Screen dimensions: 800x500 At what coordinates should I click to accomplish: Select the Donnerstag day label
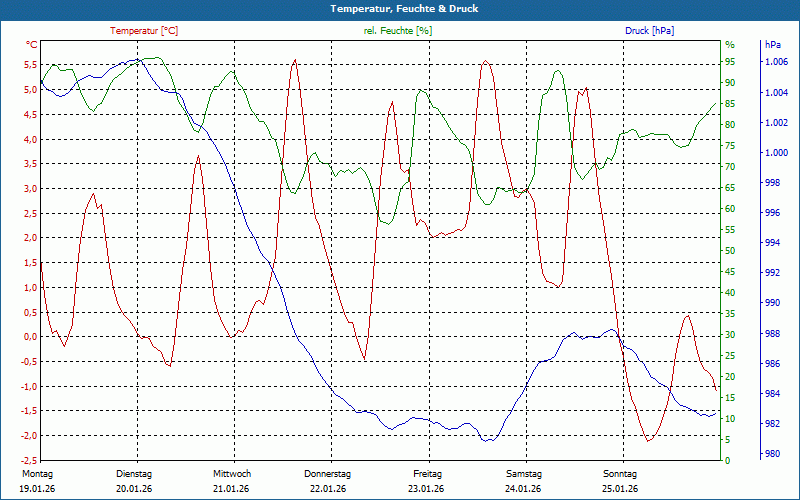point(328,474)
